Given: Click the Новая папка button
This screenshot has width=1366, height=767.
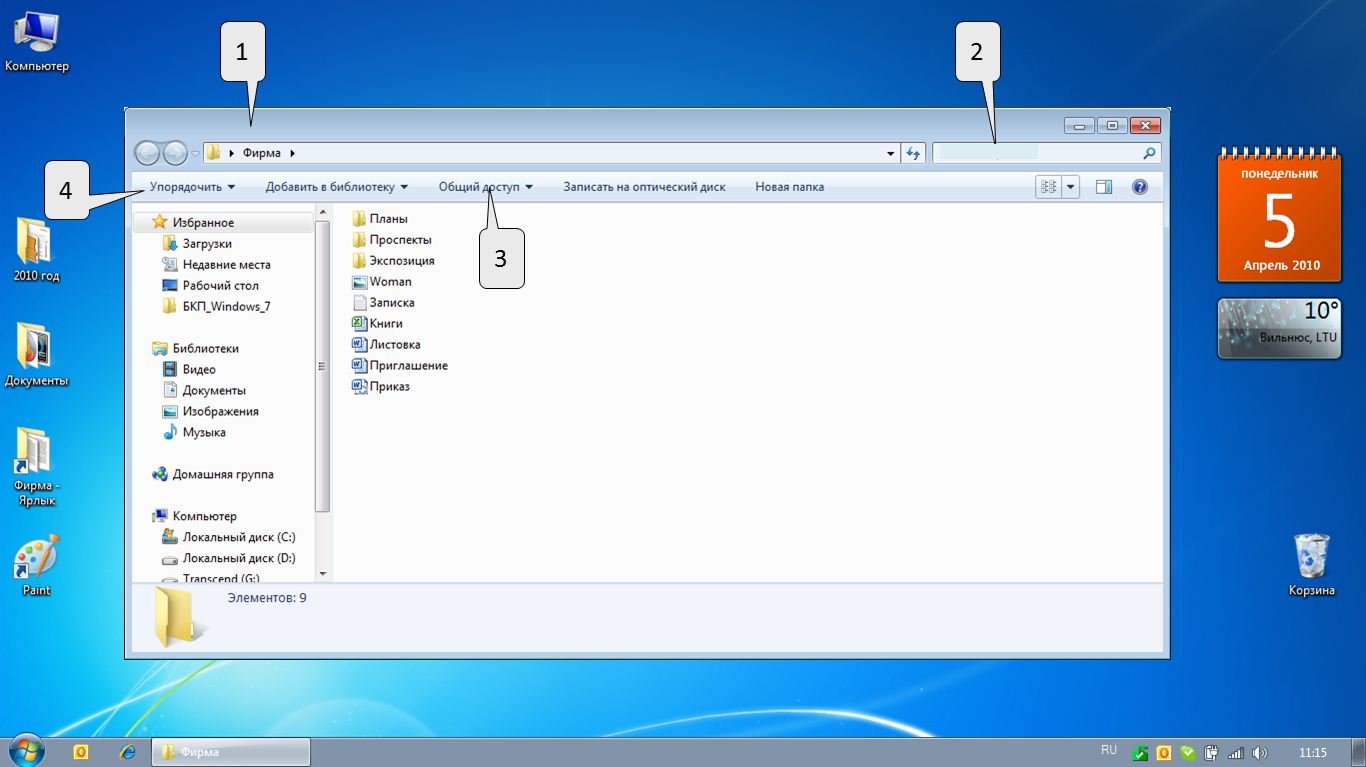Looking at the screenshot, I should coord(789,187).
